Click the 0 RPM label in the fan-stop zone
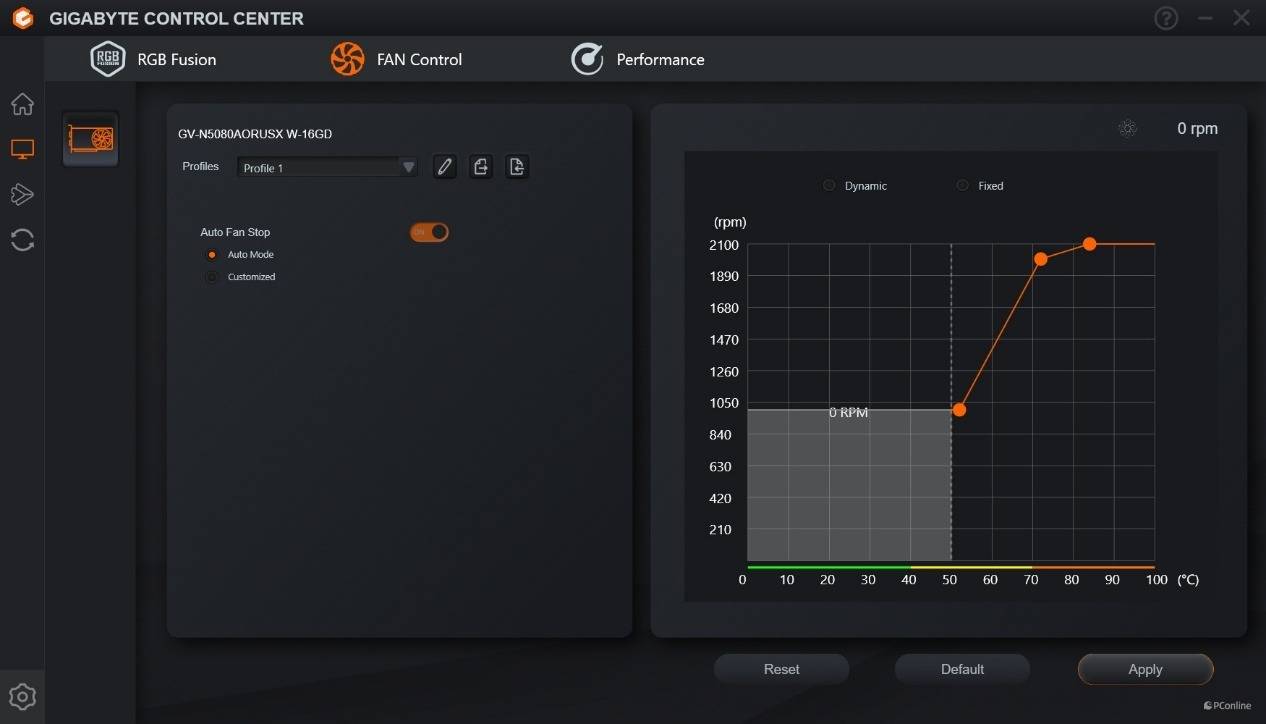 tap(848, 413)
